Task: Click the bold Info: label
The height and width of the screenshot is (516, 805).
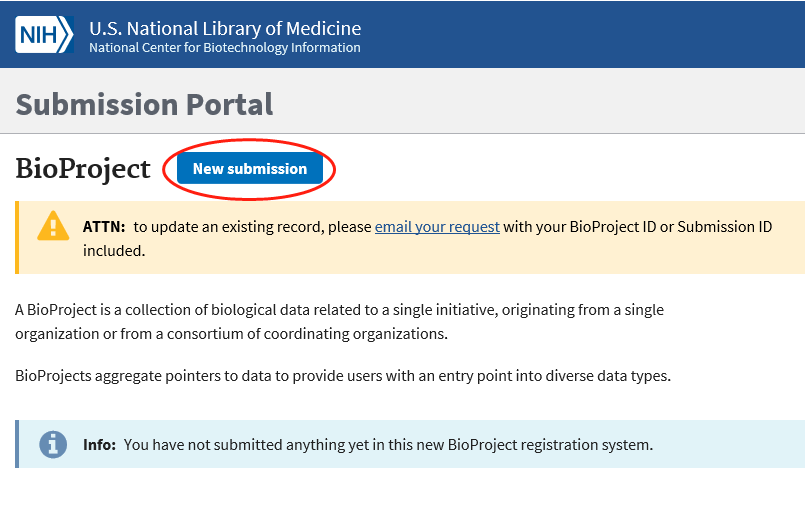Action: point(100,444)
